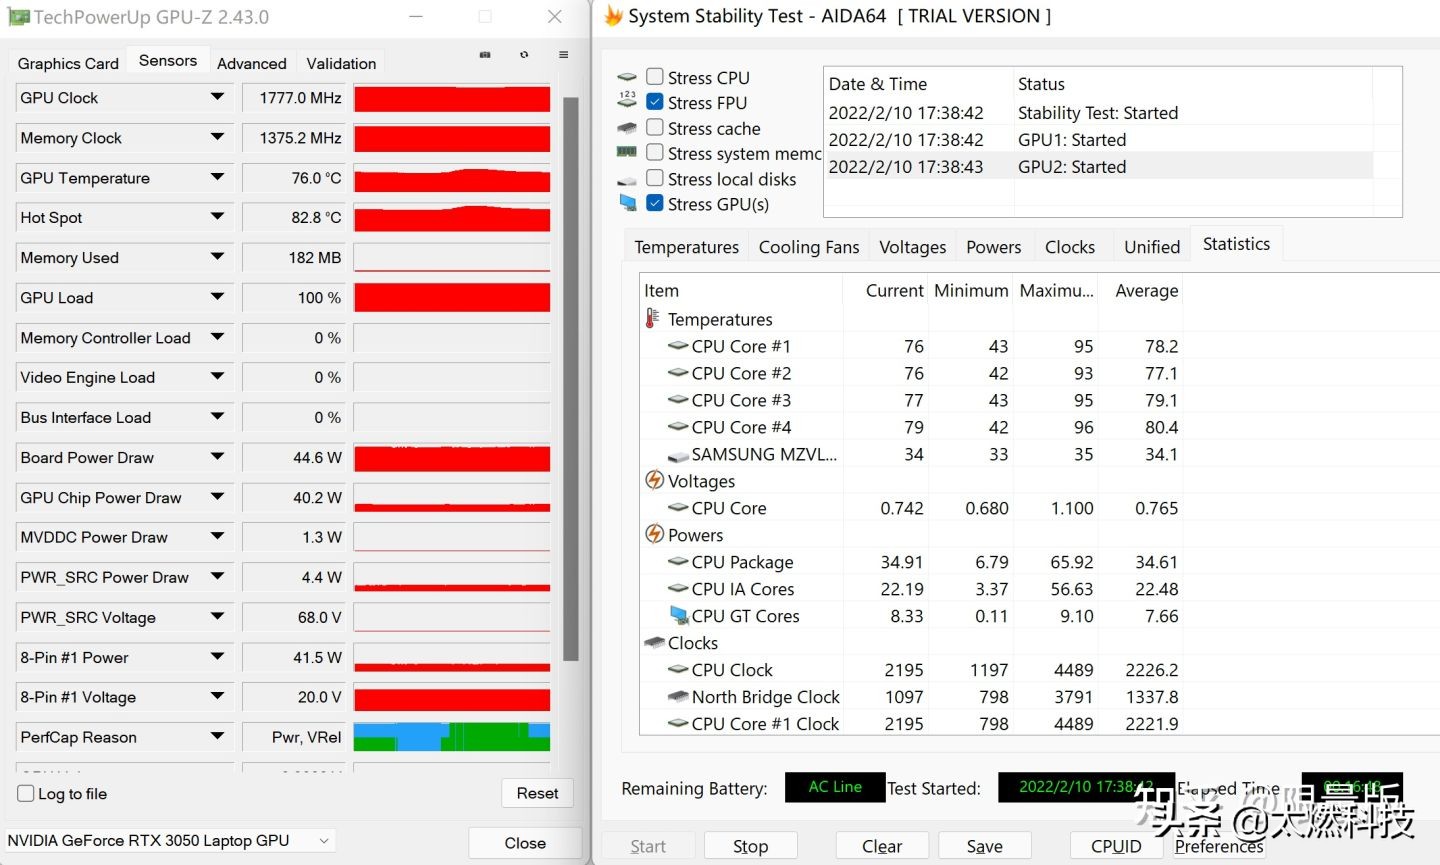Viewport: 1440px width, 865px height.
Task: Open the Memory Clock sensor dropdown
Action: 217,137
